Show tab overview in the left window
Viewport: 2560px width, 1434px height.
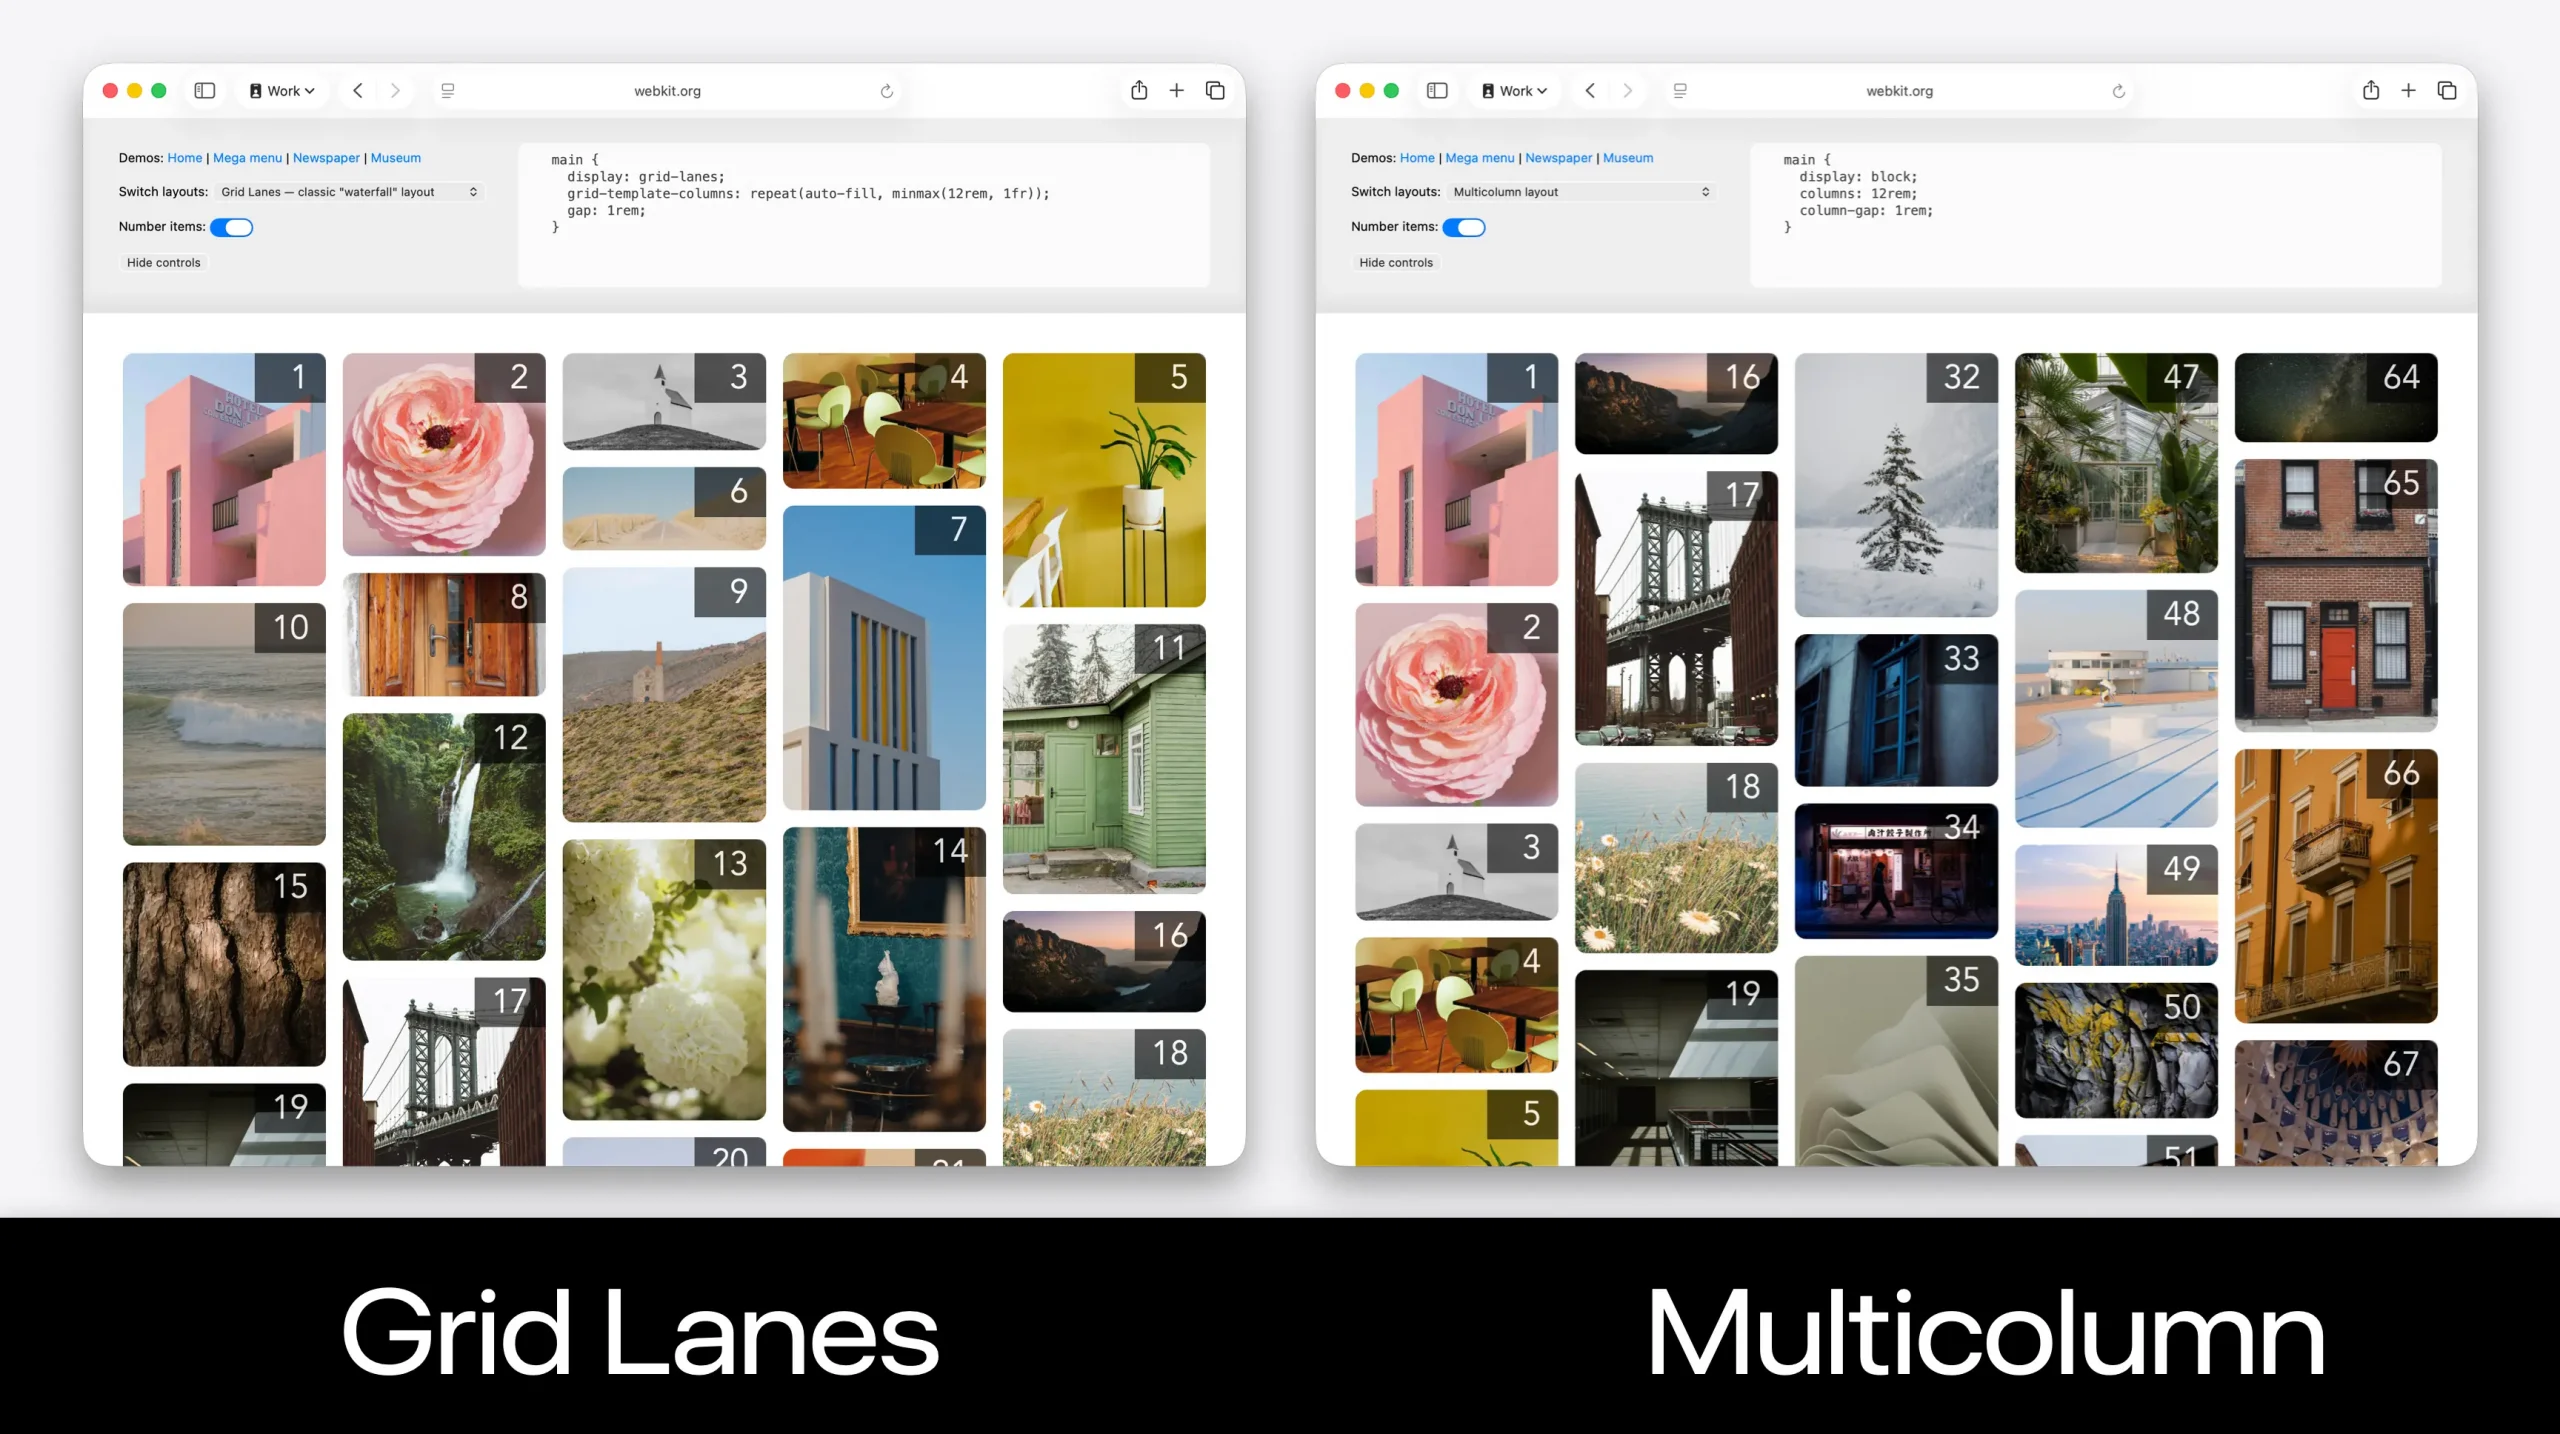point(1214,90)
